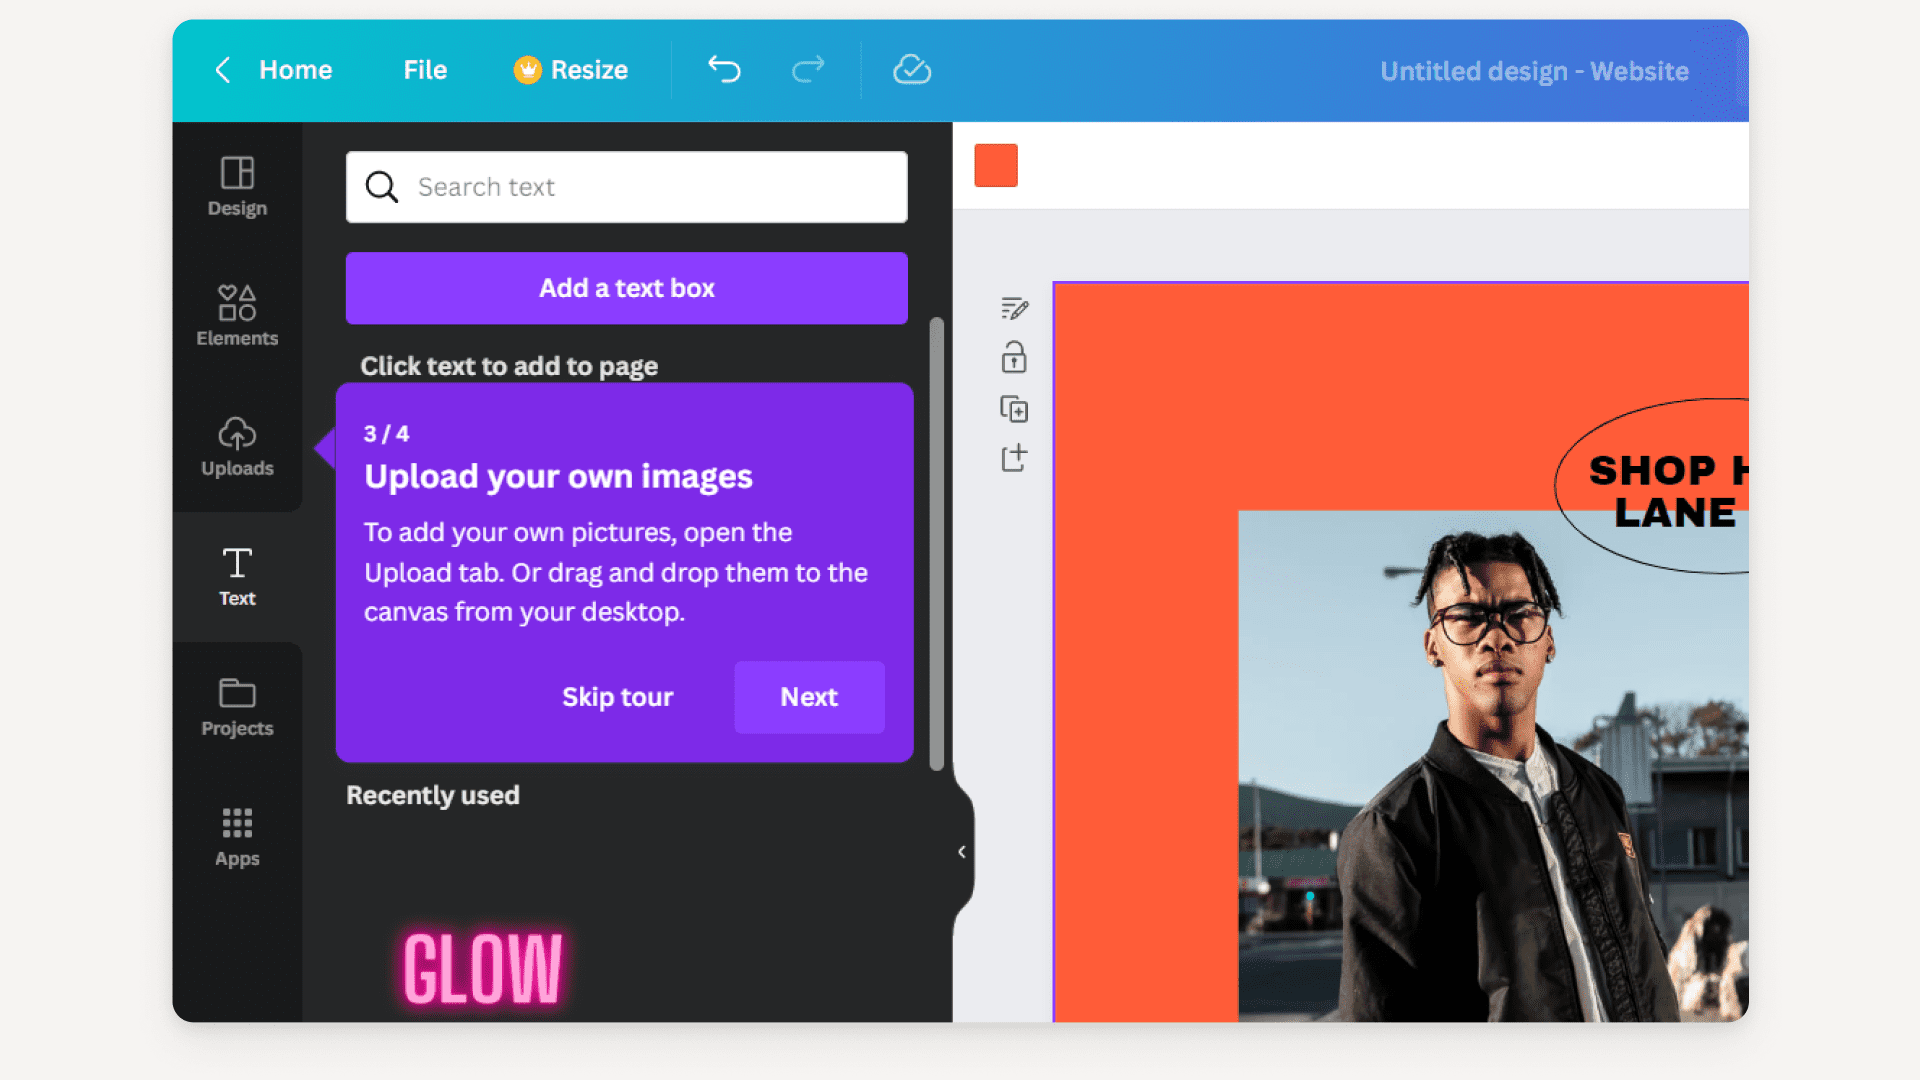Screen dimensions: 1920x1081
Task: Toggle the page lock
Action: [1014, 358]
